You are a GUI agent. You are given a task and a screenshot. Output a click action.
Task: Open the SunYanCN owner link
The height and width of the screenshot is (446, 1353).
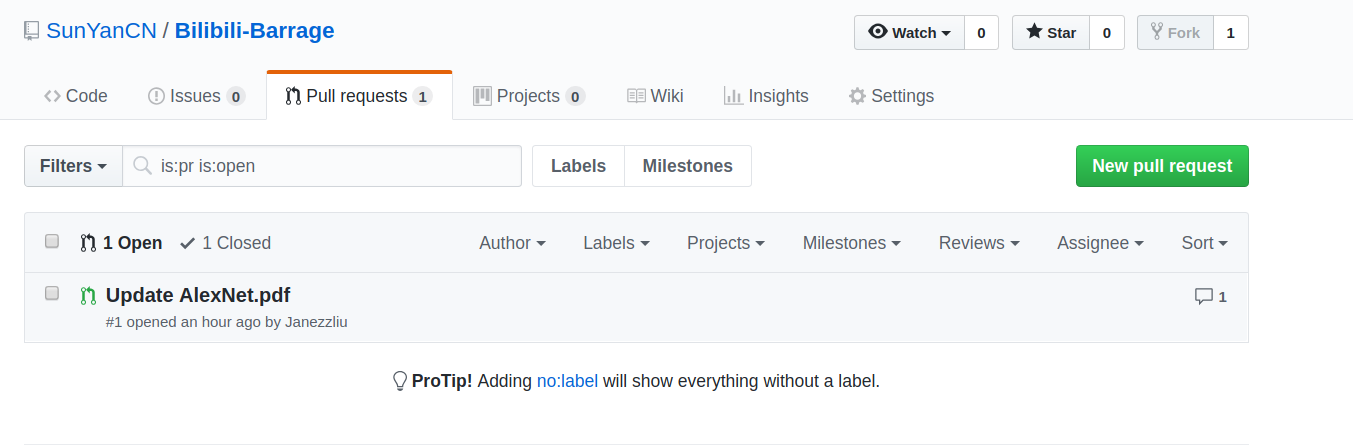point(101,31)
